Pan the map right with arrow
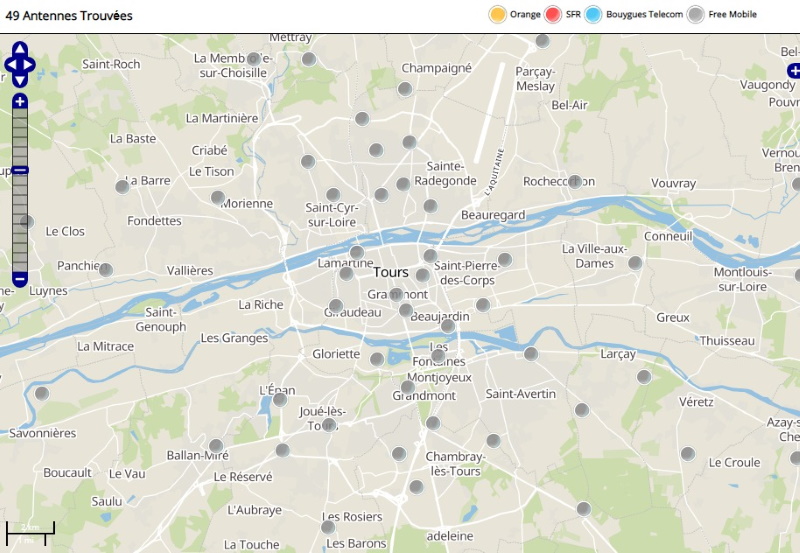This screenshot has width=800, height=553. tap(31, 65)
